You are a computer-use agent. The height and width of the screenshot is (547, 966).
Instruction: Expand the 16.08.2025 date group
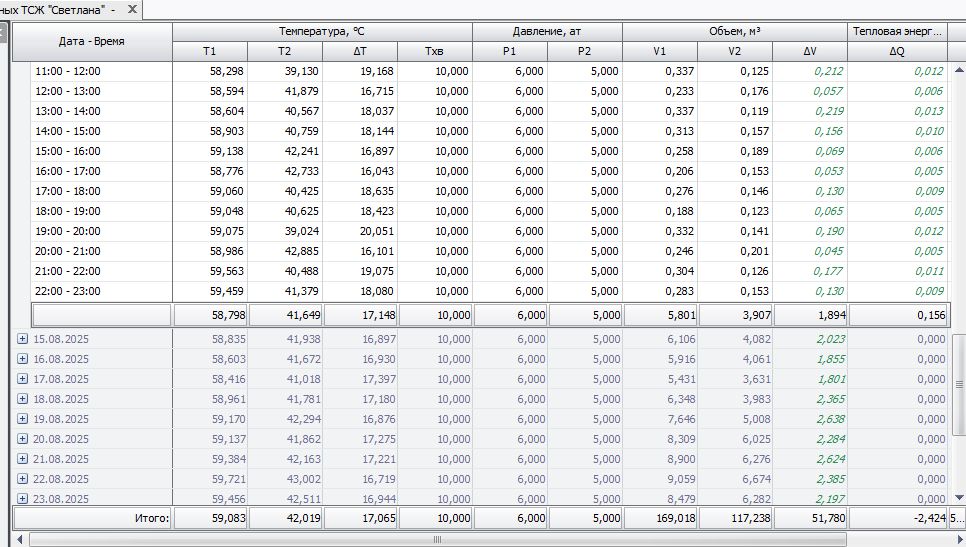22,359
